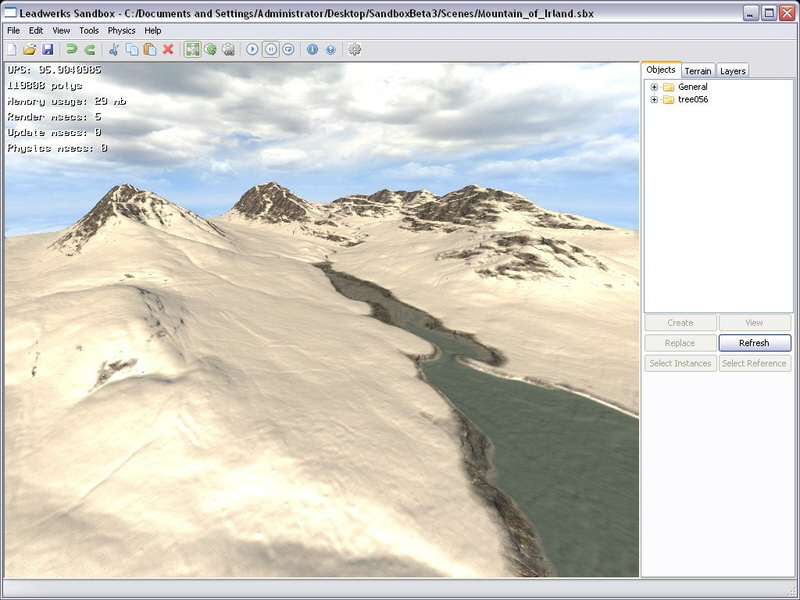The image size is (800, 600).
Task: Start physics simulation with play button
Action: [252, 49]
